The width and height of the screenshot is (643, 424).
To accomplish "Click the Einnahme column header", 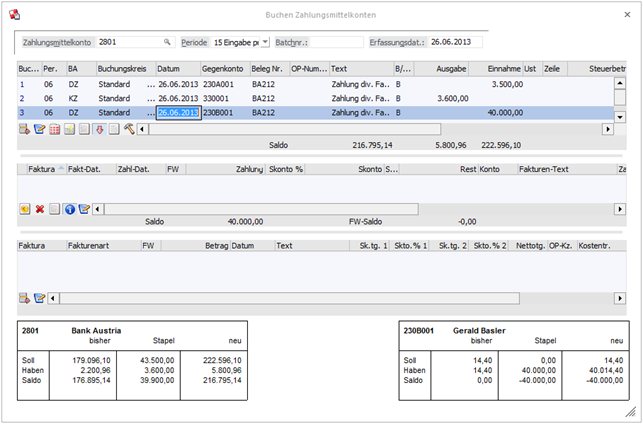I will [x=502, y=68].
